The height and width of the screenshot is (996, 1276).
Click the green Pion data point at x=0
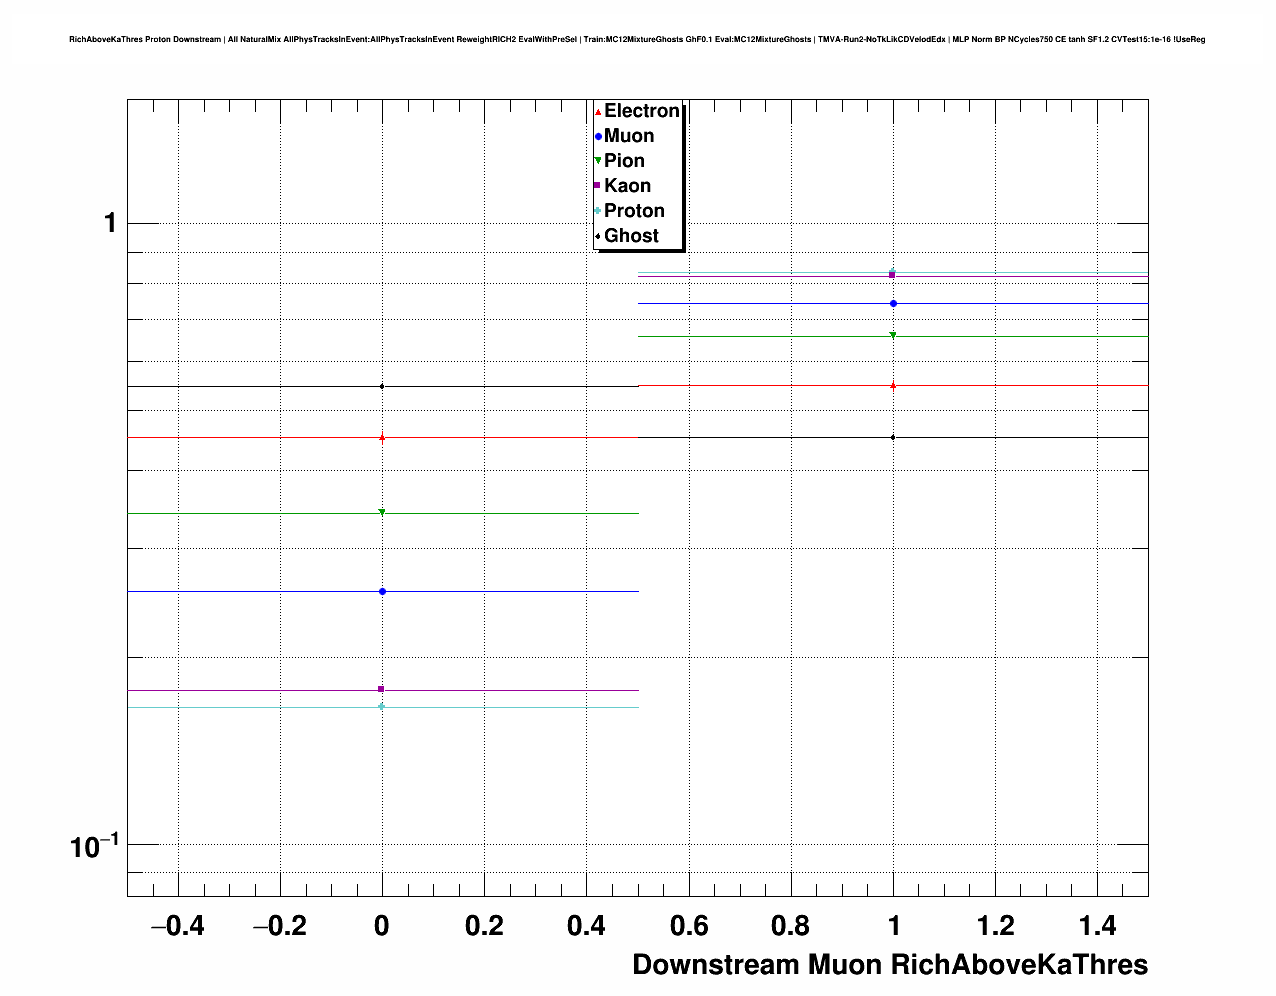[382, 513]
